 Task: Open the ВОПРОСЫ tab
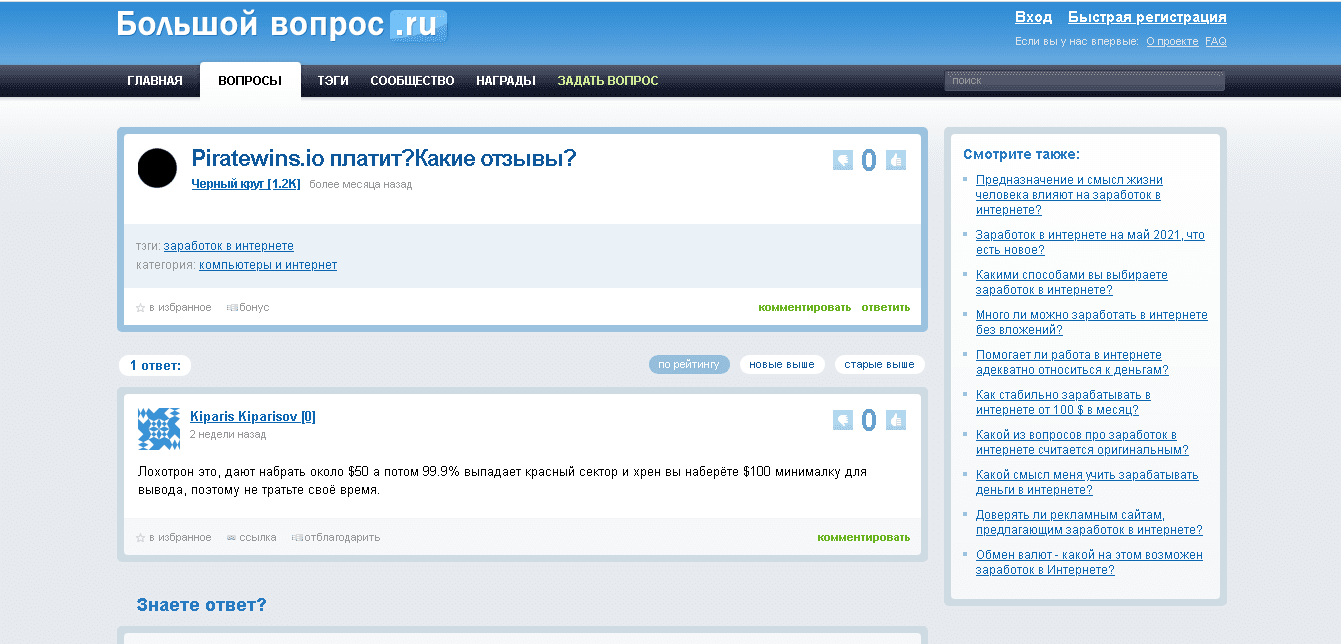click(250, 80)
